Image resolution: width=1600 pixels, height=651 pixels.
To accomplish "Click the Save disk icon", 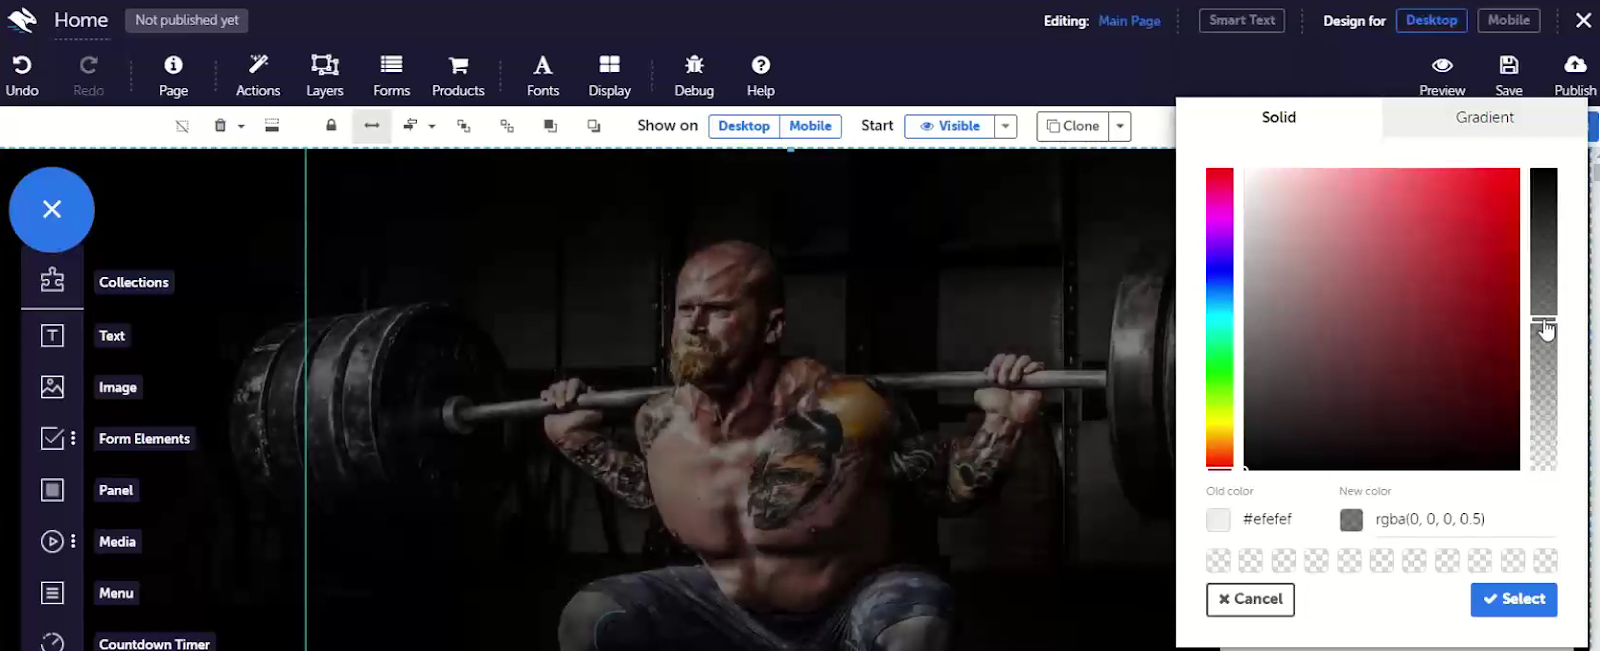I will tap(1509, 65).
